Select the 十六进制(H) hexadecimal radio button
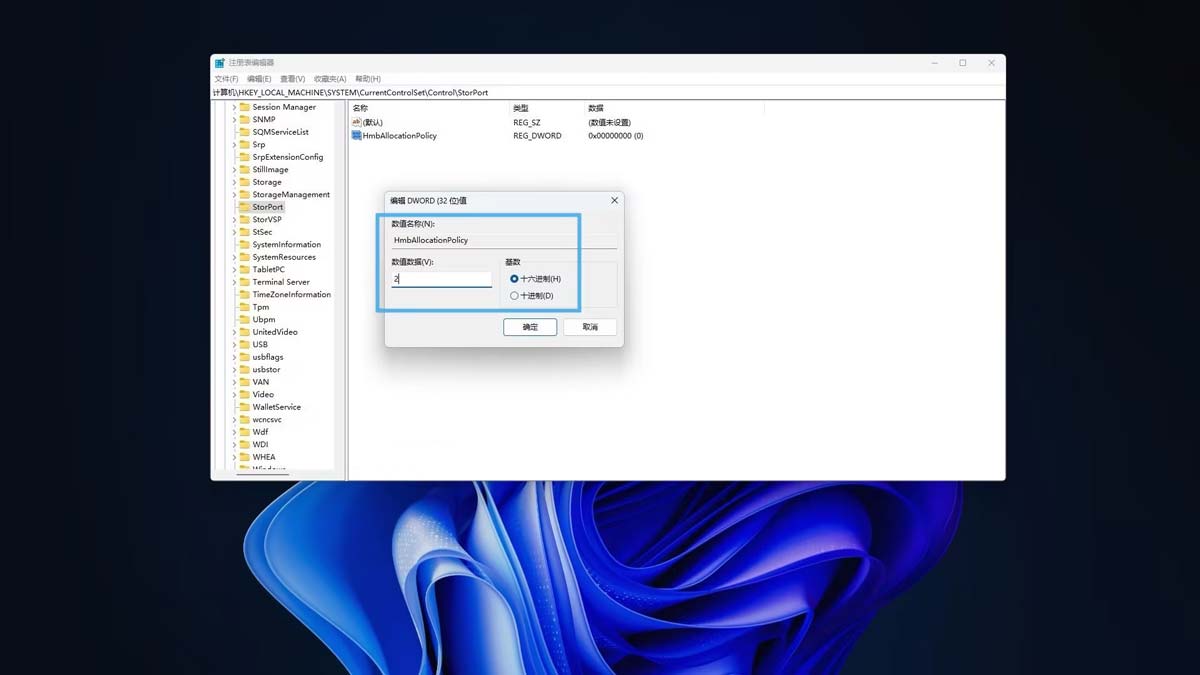This screenshot has width=1200, height=675. tap(514, 279)
